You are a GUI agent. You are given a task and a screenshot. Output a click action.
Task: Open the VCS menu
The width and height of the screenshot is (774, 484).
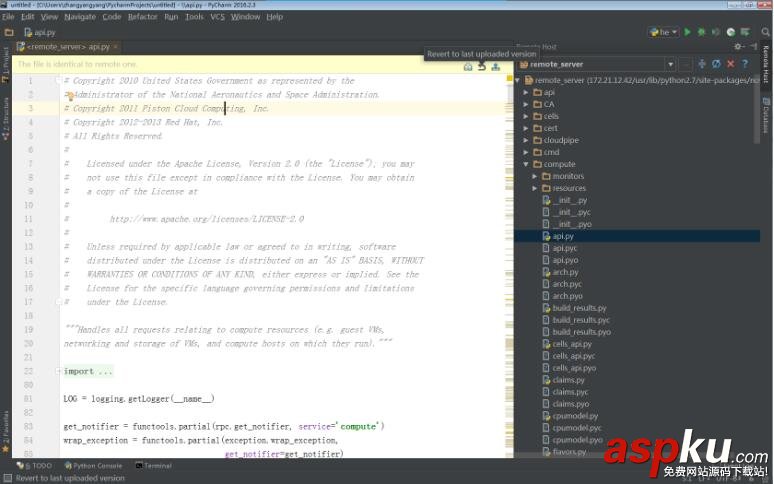217,17
